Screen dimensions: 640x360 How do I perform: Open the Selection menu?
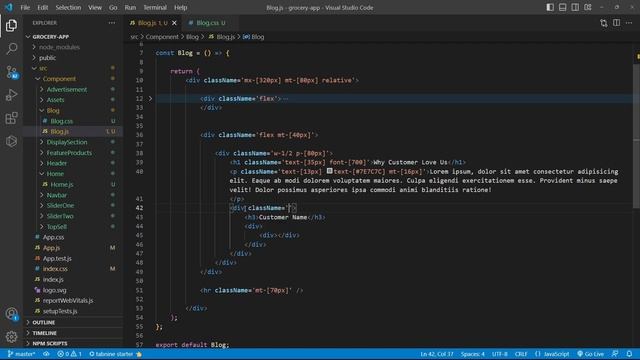pos(68,7)
